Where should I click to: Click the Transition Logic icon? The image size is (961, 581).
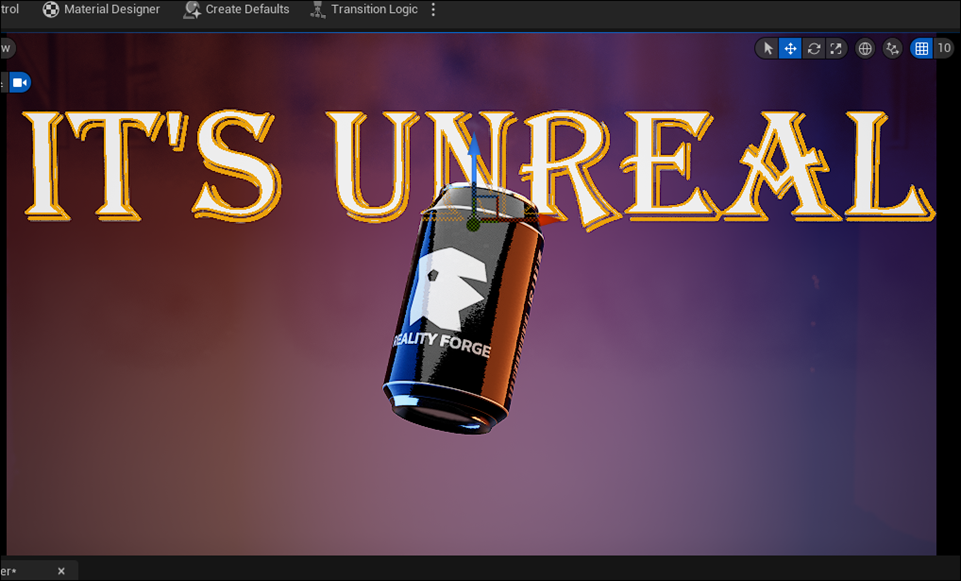318,9
